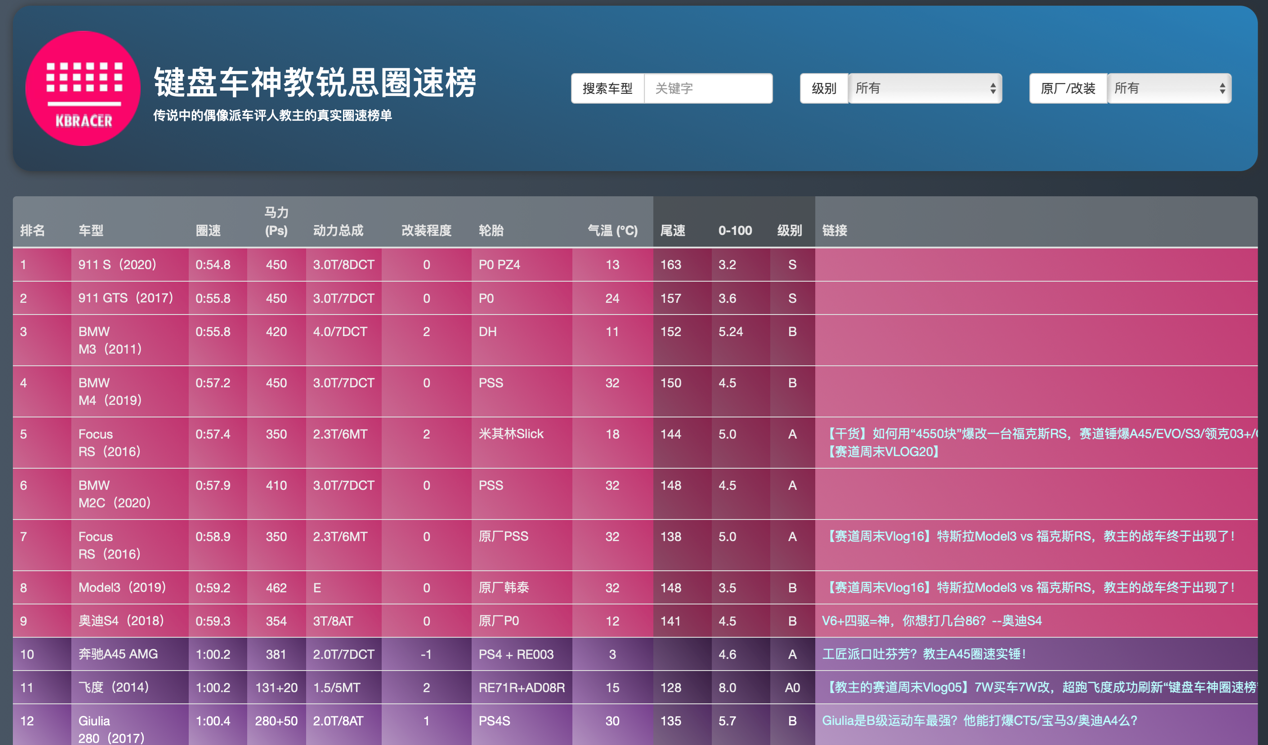The height and width of the screenshot is (745, 1268).
Task: Click the 911 S（2020）car name
Action: [118, 265]
